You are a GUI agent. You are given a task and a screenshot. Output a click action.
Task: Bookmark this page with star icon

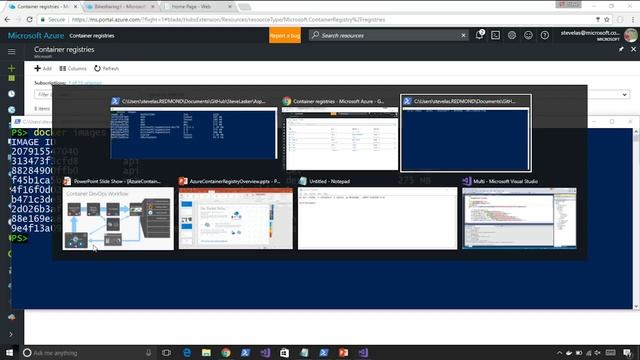(607, 19)
